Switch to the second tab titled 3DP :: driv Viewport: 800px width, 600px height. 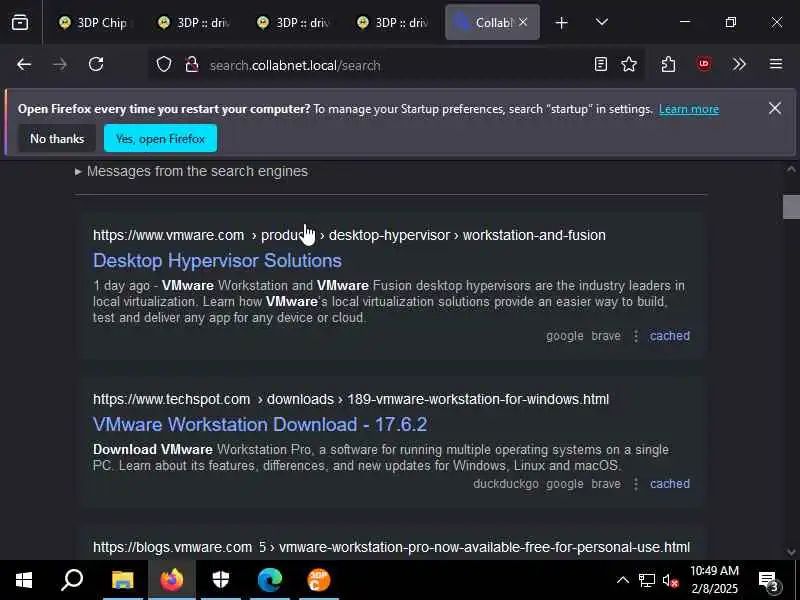coord(194,22)
